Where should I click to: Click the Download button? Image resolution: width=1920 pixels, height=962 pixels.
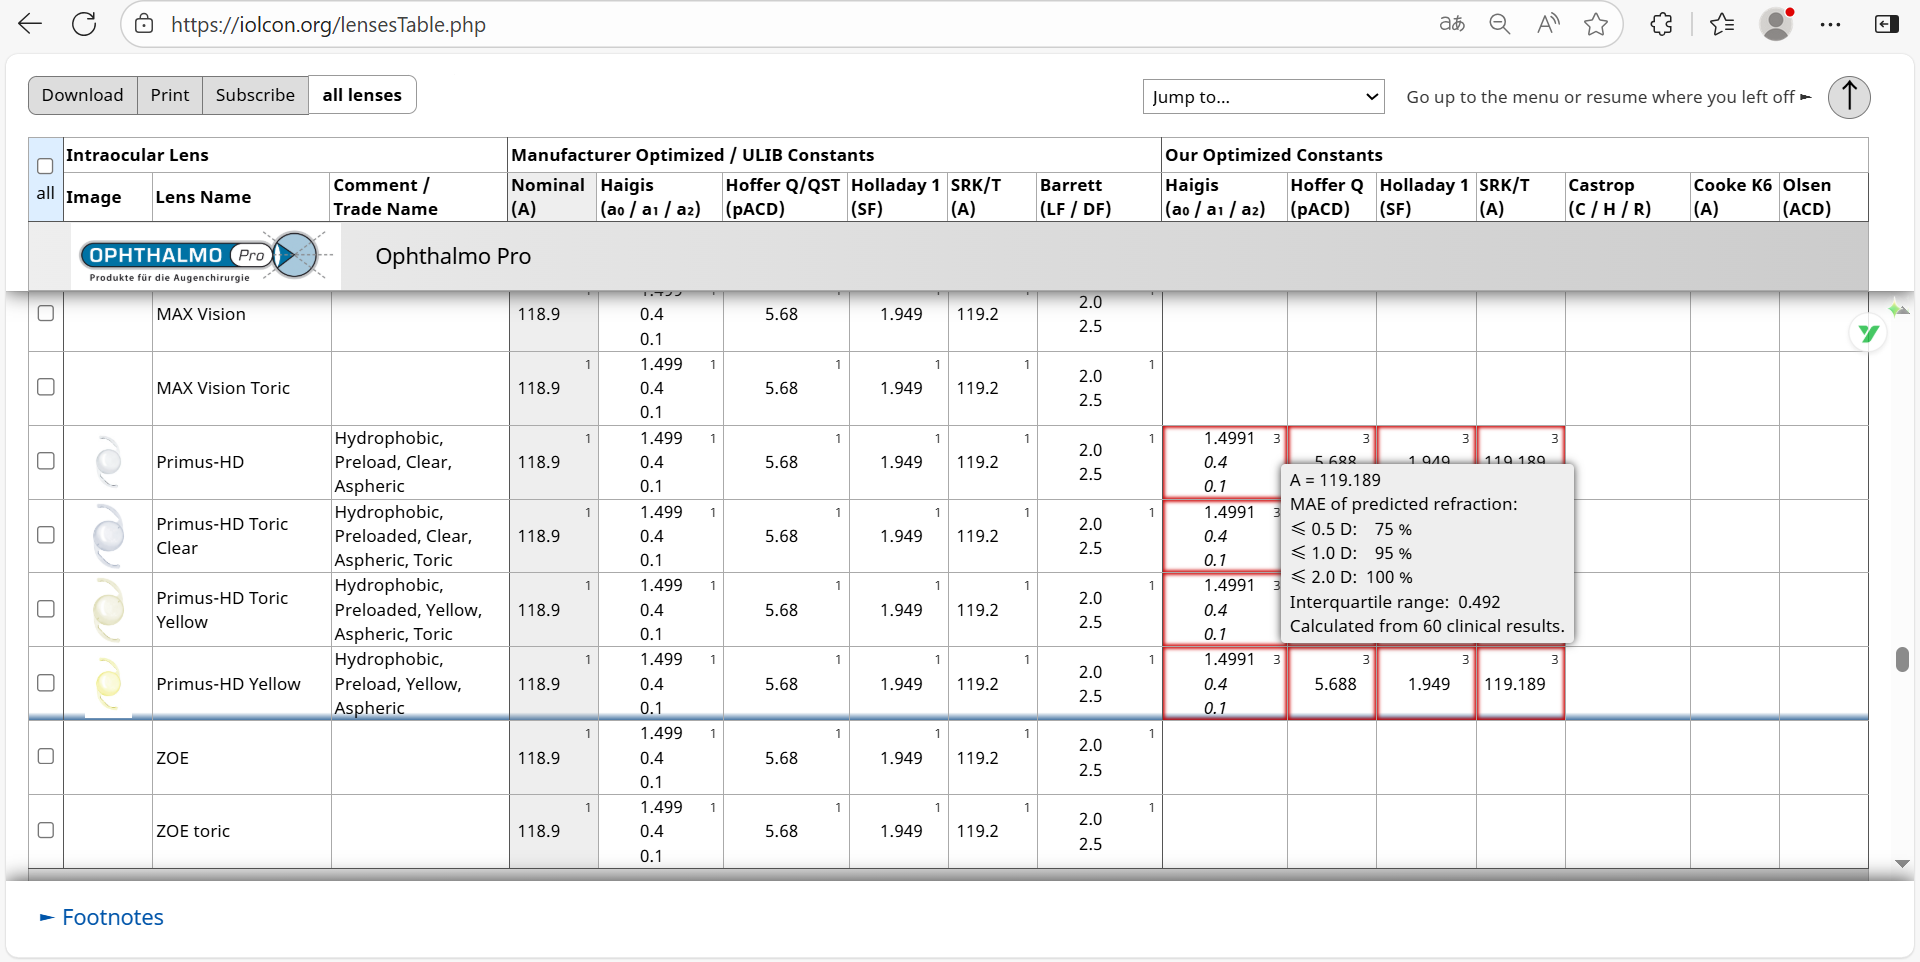click(83, 95)
